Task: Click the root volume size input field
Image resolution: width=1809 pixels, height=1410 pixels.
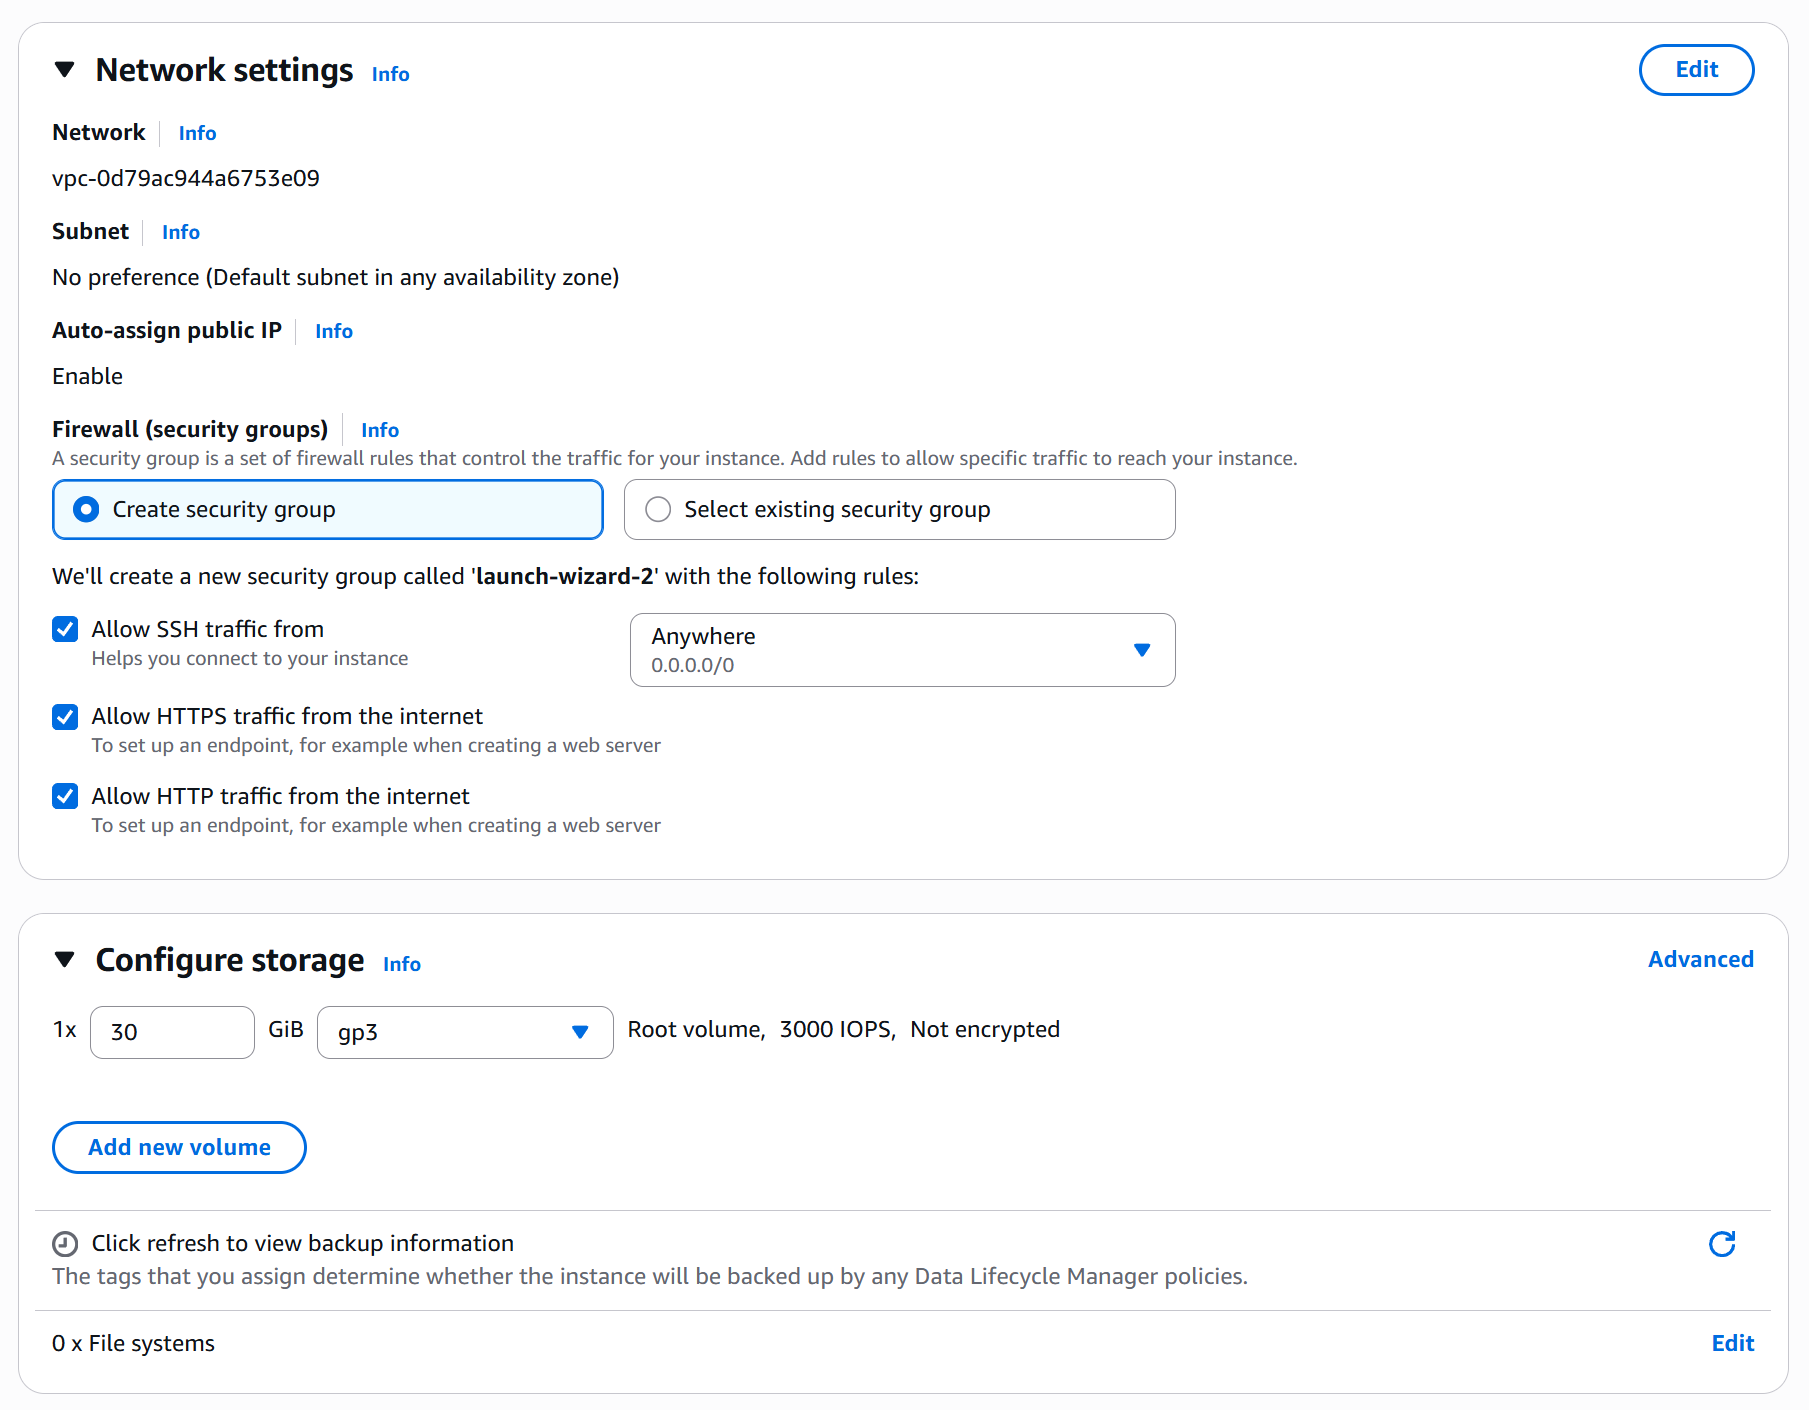Action: pyautogui.click(x=172, y=1032)
